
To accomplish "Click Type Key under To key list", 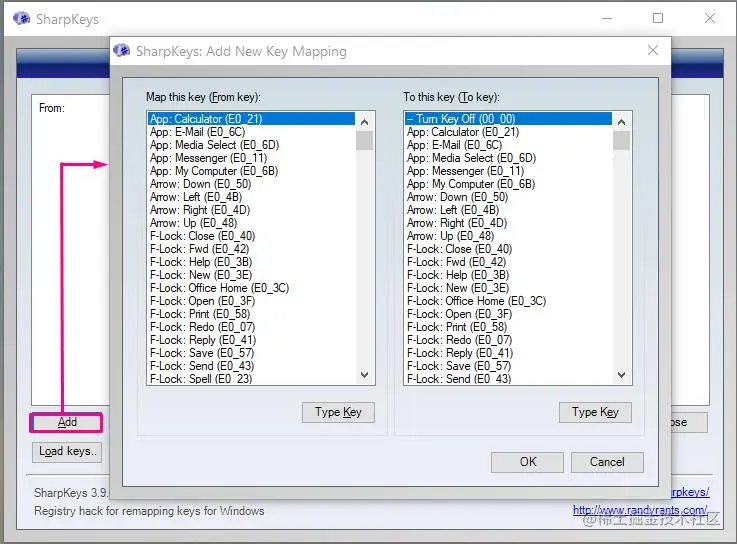I will (595, 412).
